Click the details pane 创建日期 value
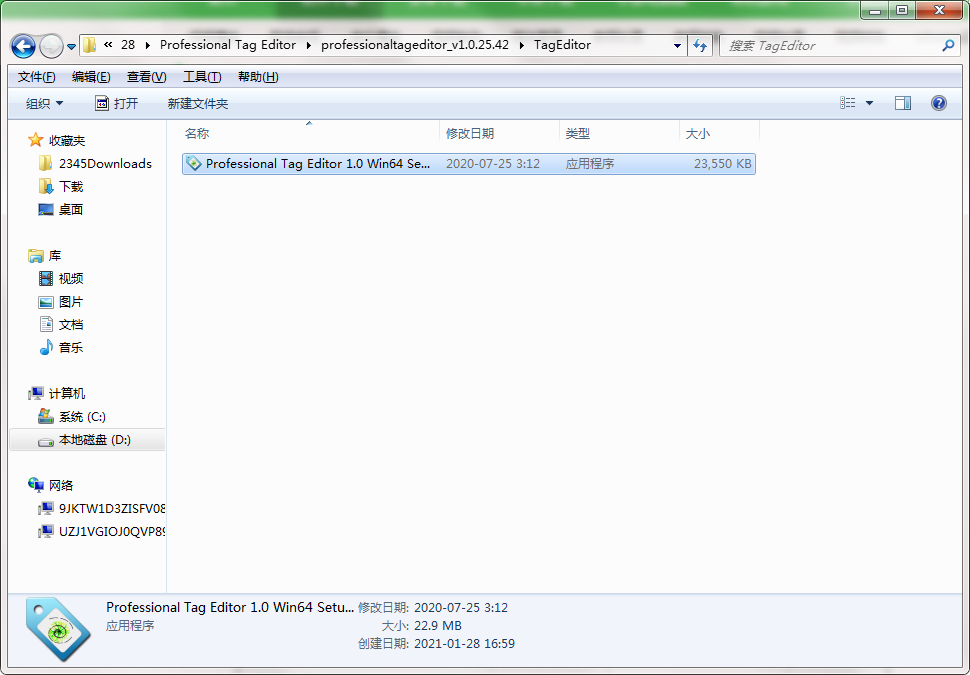 tap(465, 643)
